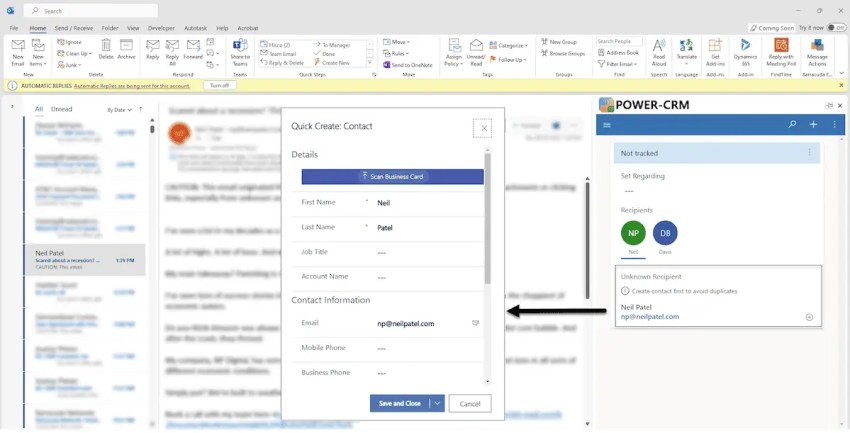Click the POWER-CRM plus add icon
The width and height of the screenshot is (850, 433).
click(813, 124)
